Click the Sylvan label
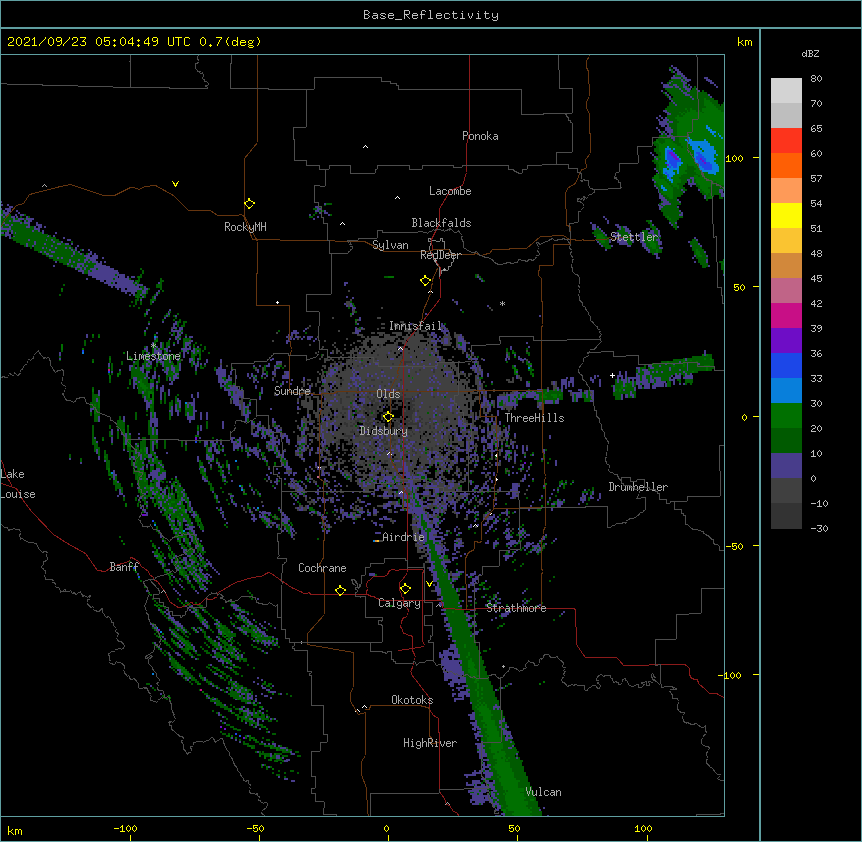Image resolution: width=862 pixels, height=842 pixels. tap(390, 245)
